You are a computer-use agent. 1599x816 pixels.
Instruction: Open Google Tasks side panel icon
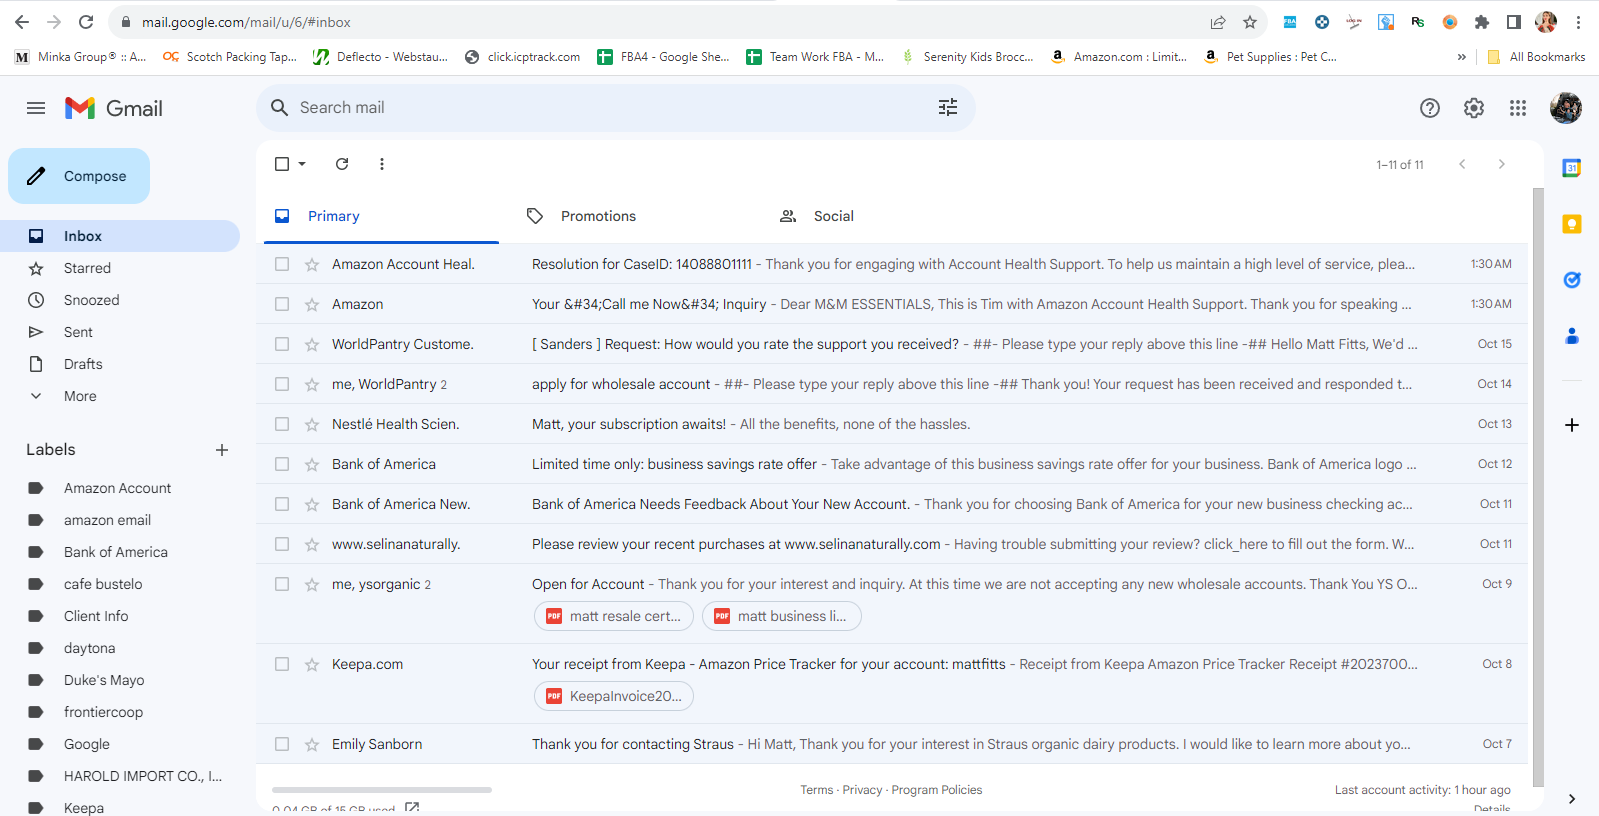pyautogui.click(x=1572, y=280)
